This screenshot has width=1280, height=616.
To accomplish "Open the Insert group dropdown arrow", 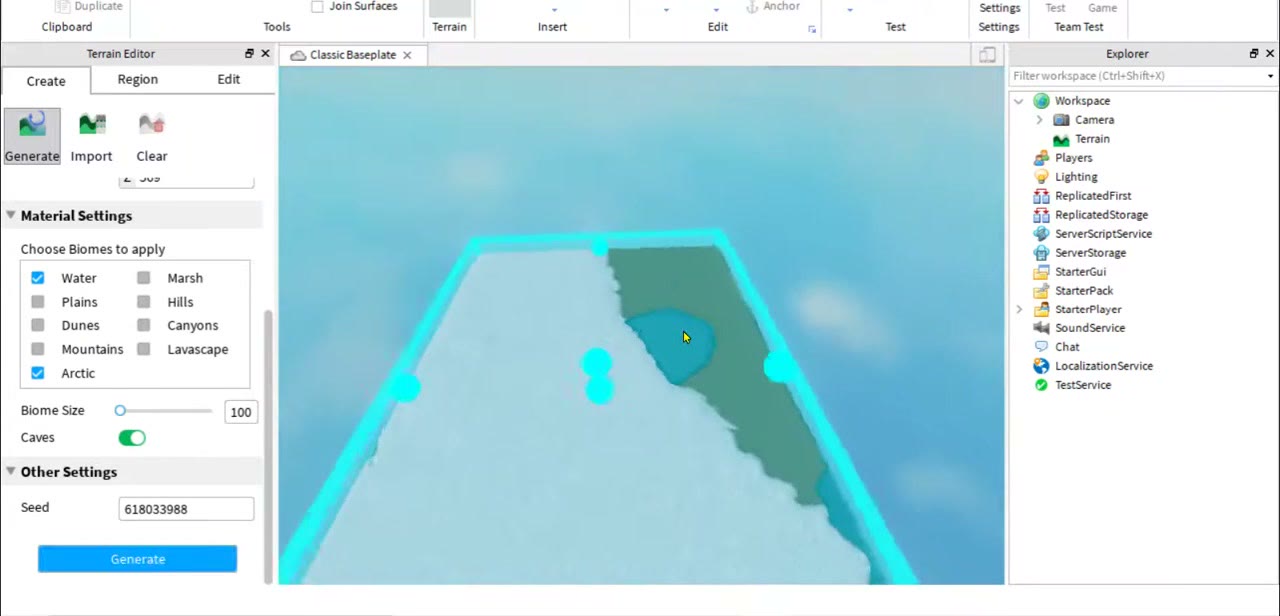I will [x=554, y=10].
